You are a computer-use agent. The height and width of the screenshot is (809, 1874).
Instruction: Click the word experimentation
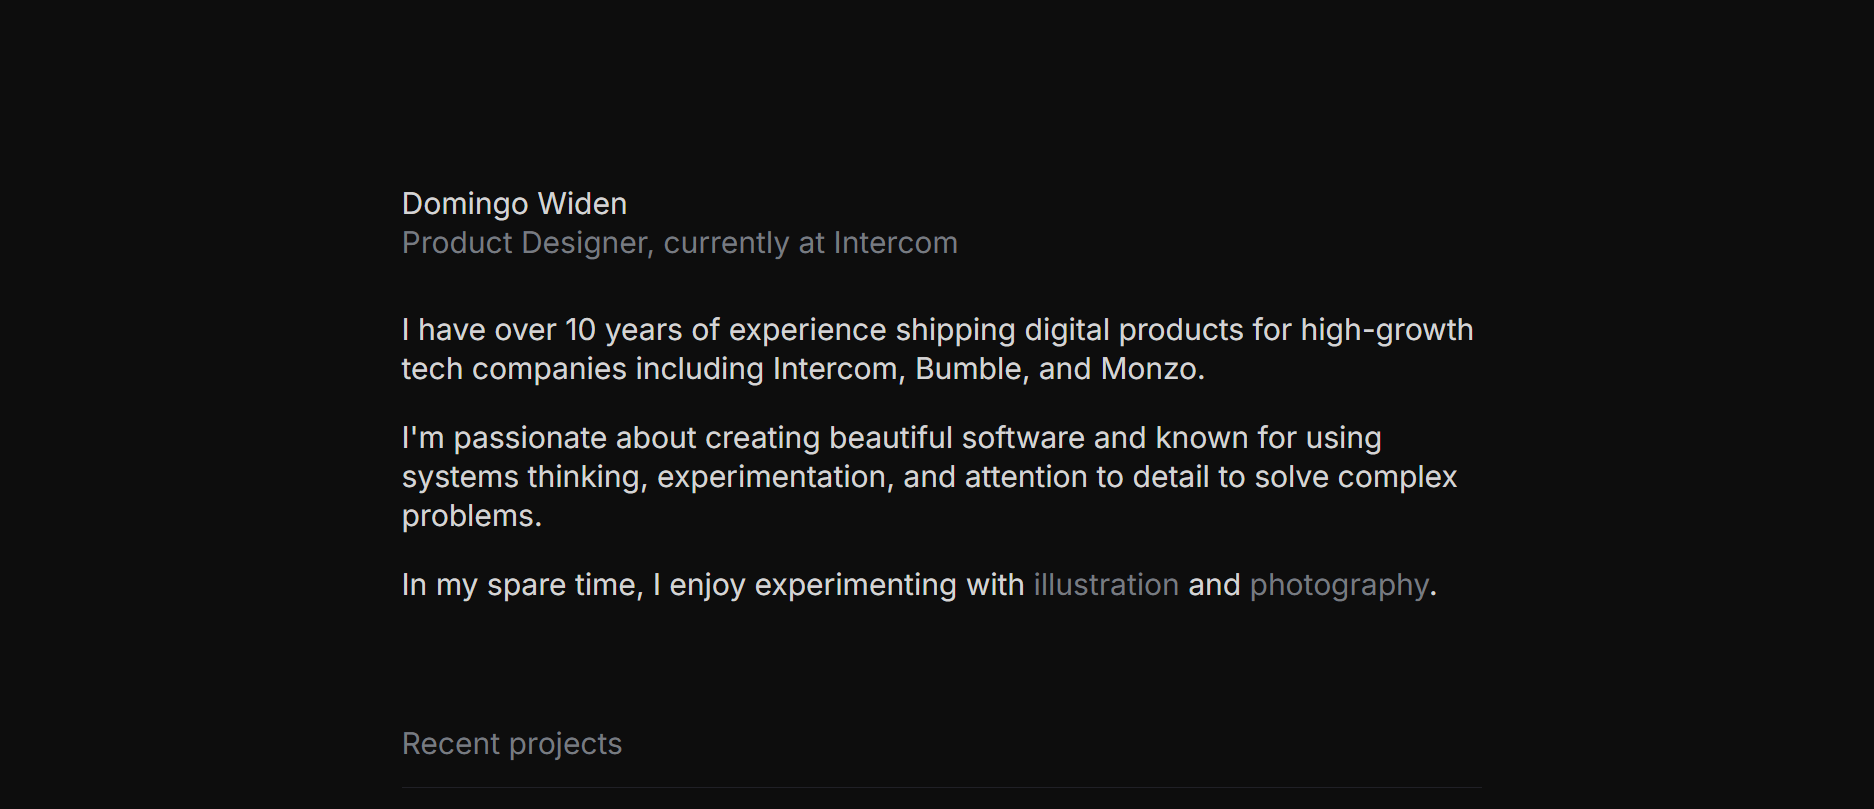point(771,477)
